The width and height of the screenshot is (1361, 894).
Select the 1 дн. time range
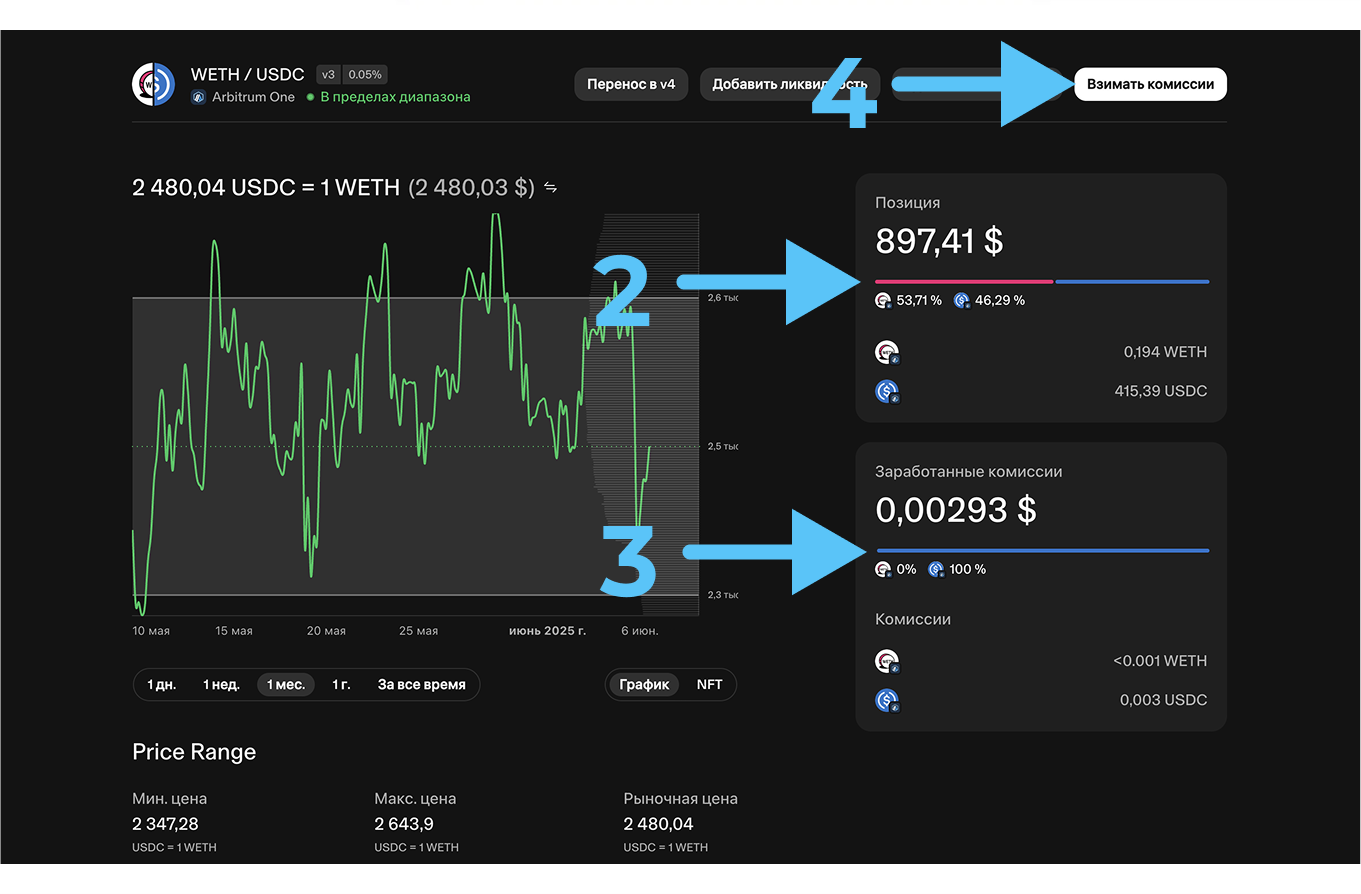tap(162, 685)
